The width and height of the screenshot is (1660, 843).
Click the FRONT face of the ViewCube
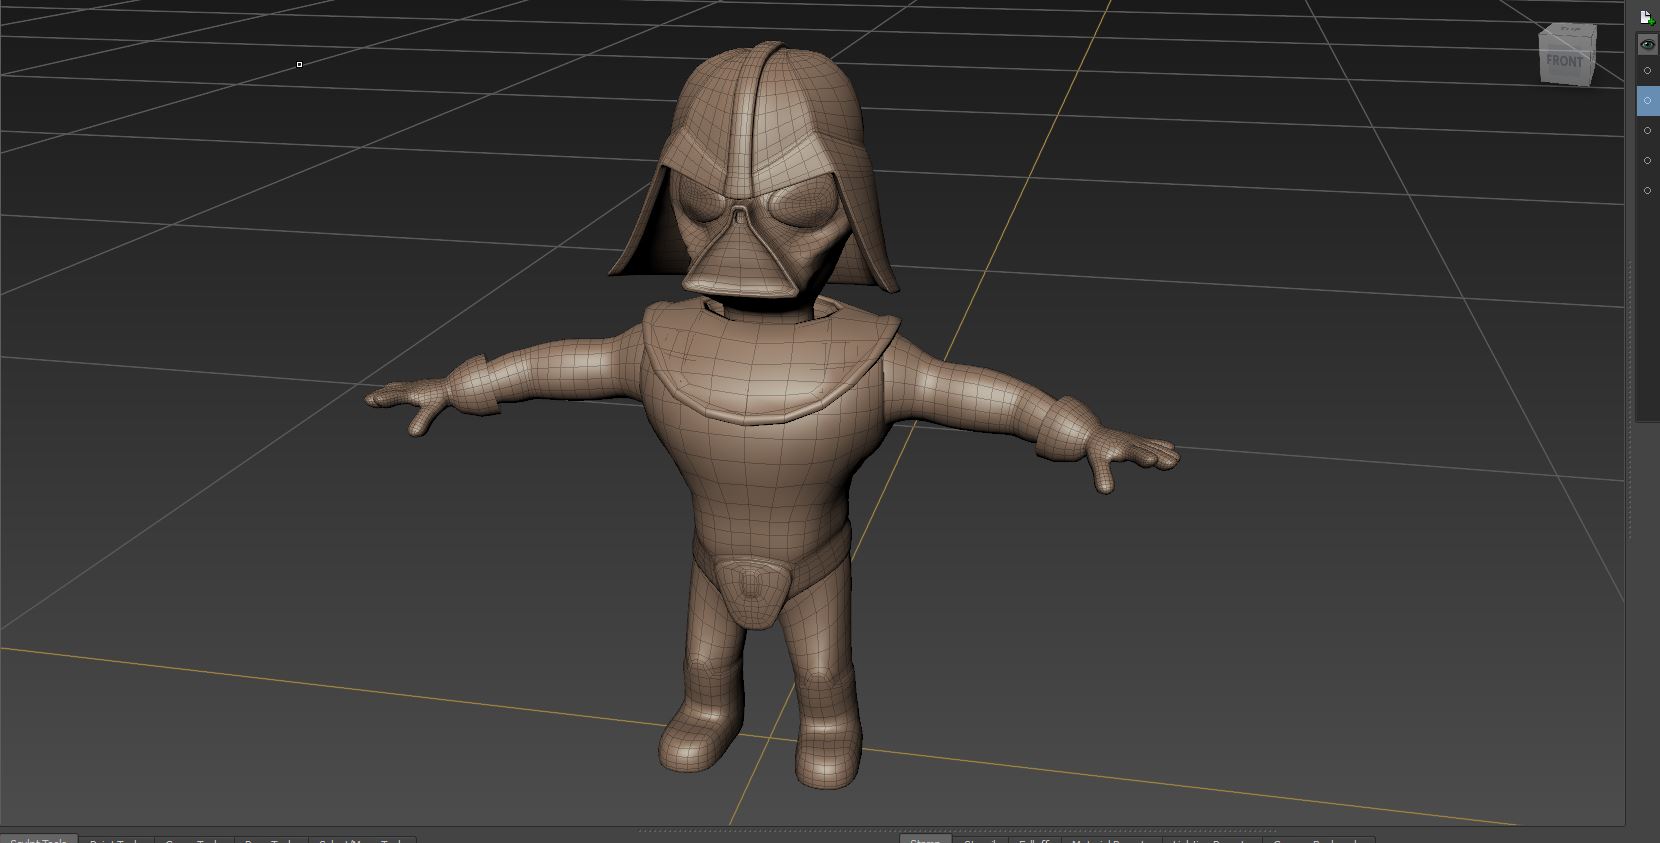pyautogui.click(x=1564, y=61)
